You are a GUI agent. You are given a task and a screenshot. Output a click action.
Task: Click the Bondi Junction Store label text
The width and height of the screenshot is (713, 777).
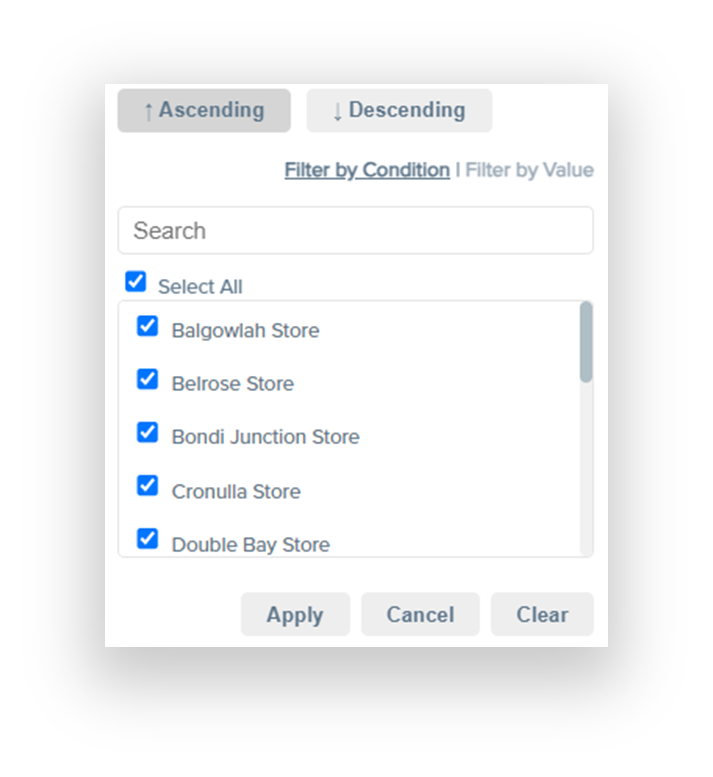[x=265, y=437]
